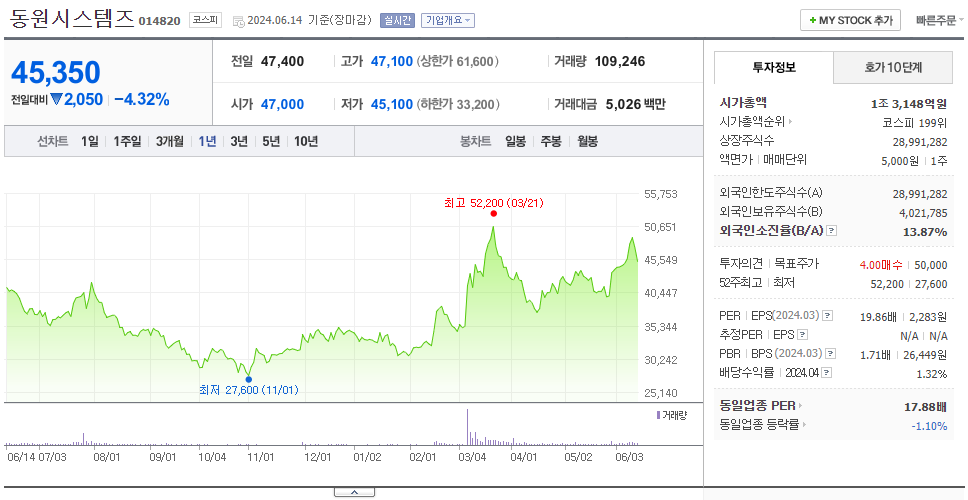
Task: Select the 5년 line chart period
Action: 271,141
